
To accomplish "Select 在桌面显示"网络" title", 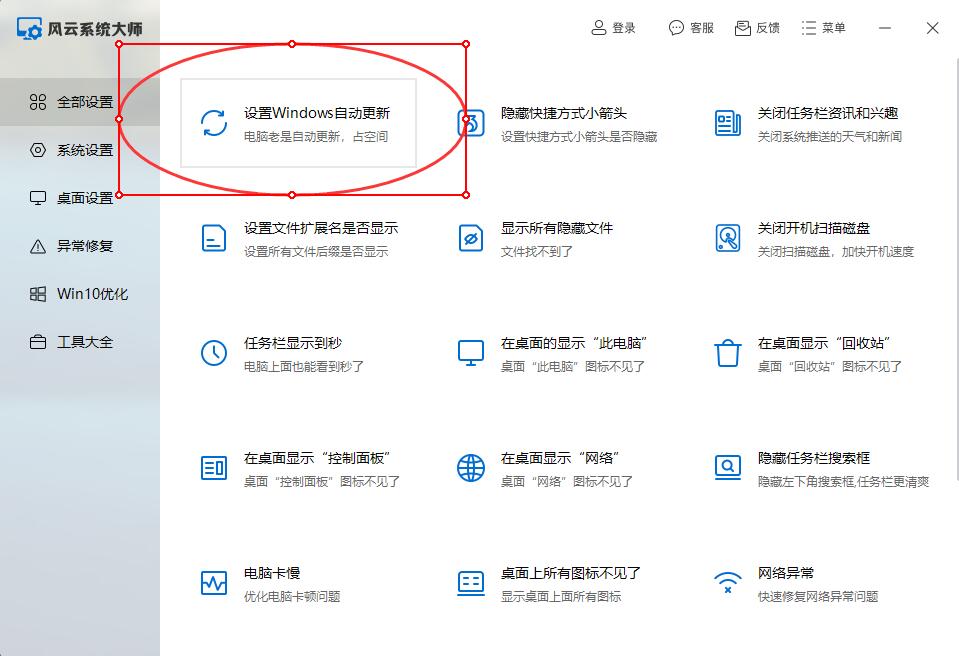I will point(560,458).
